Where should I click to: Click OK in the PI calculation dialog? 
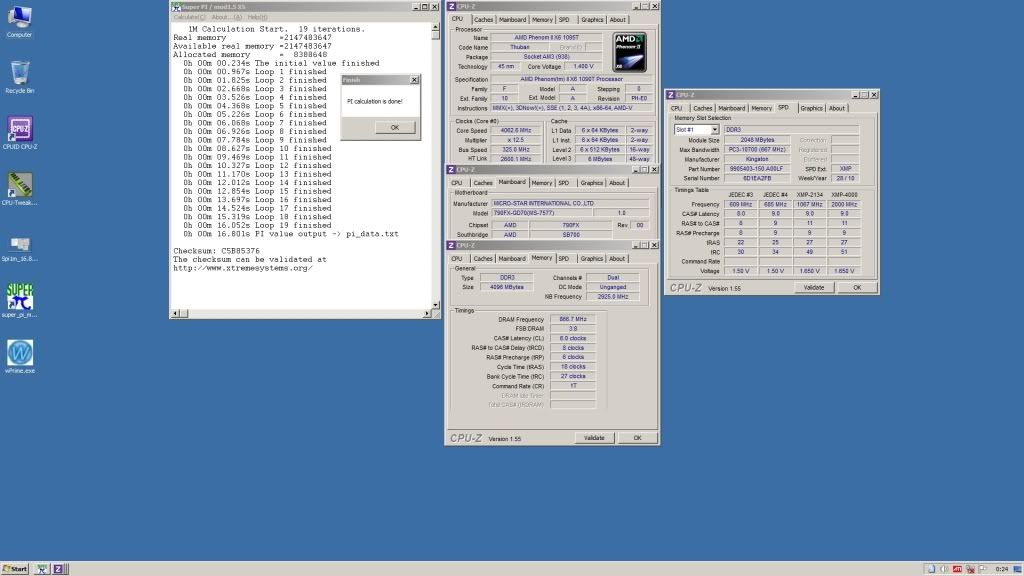[394, 127]
